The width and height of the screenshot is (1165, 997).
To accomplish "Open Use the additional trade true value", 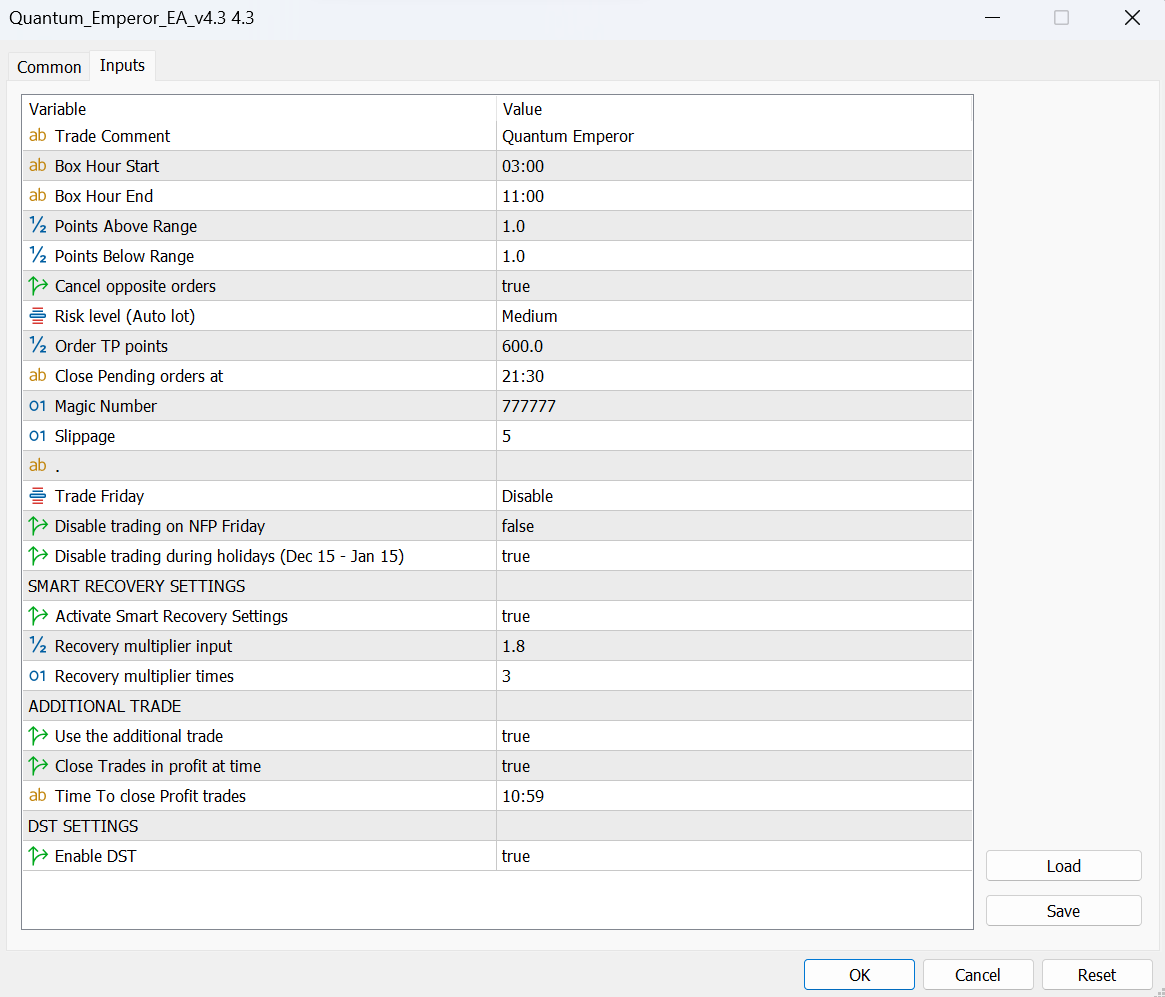I will point(734,736).
